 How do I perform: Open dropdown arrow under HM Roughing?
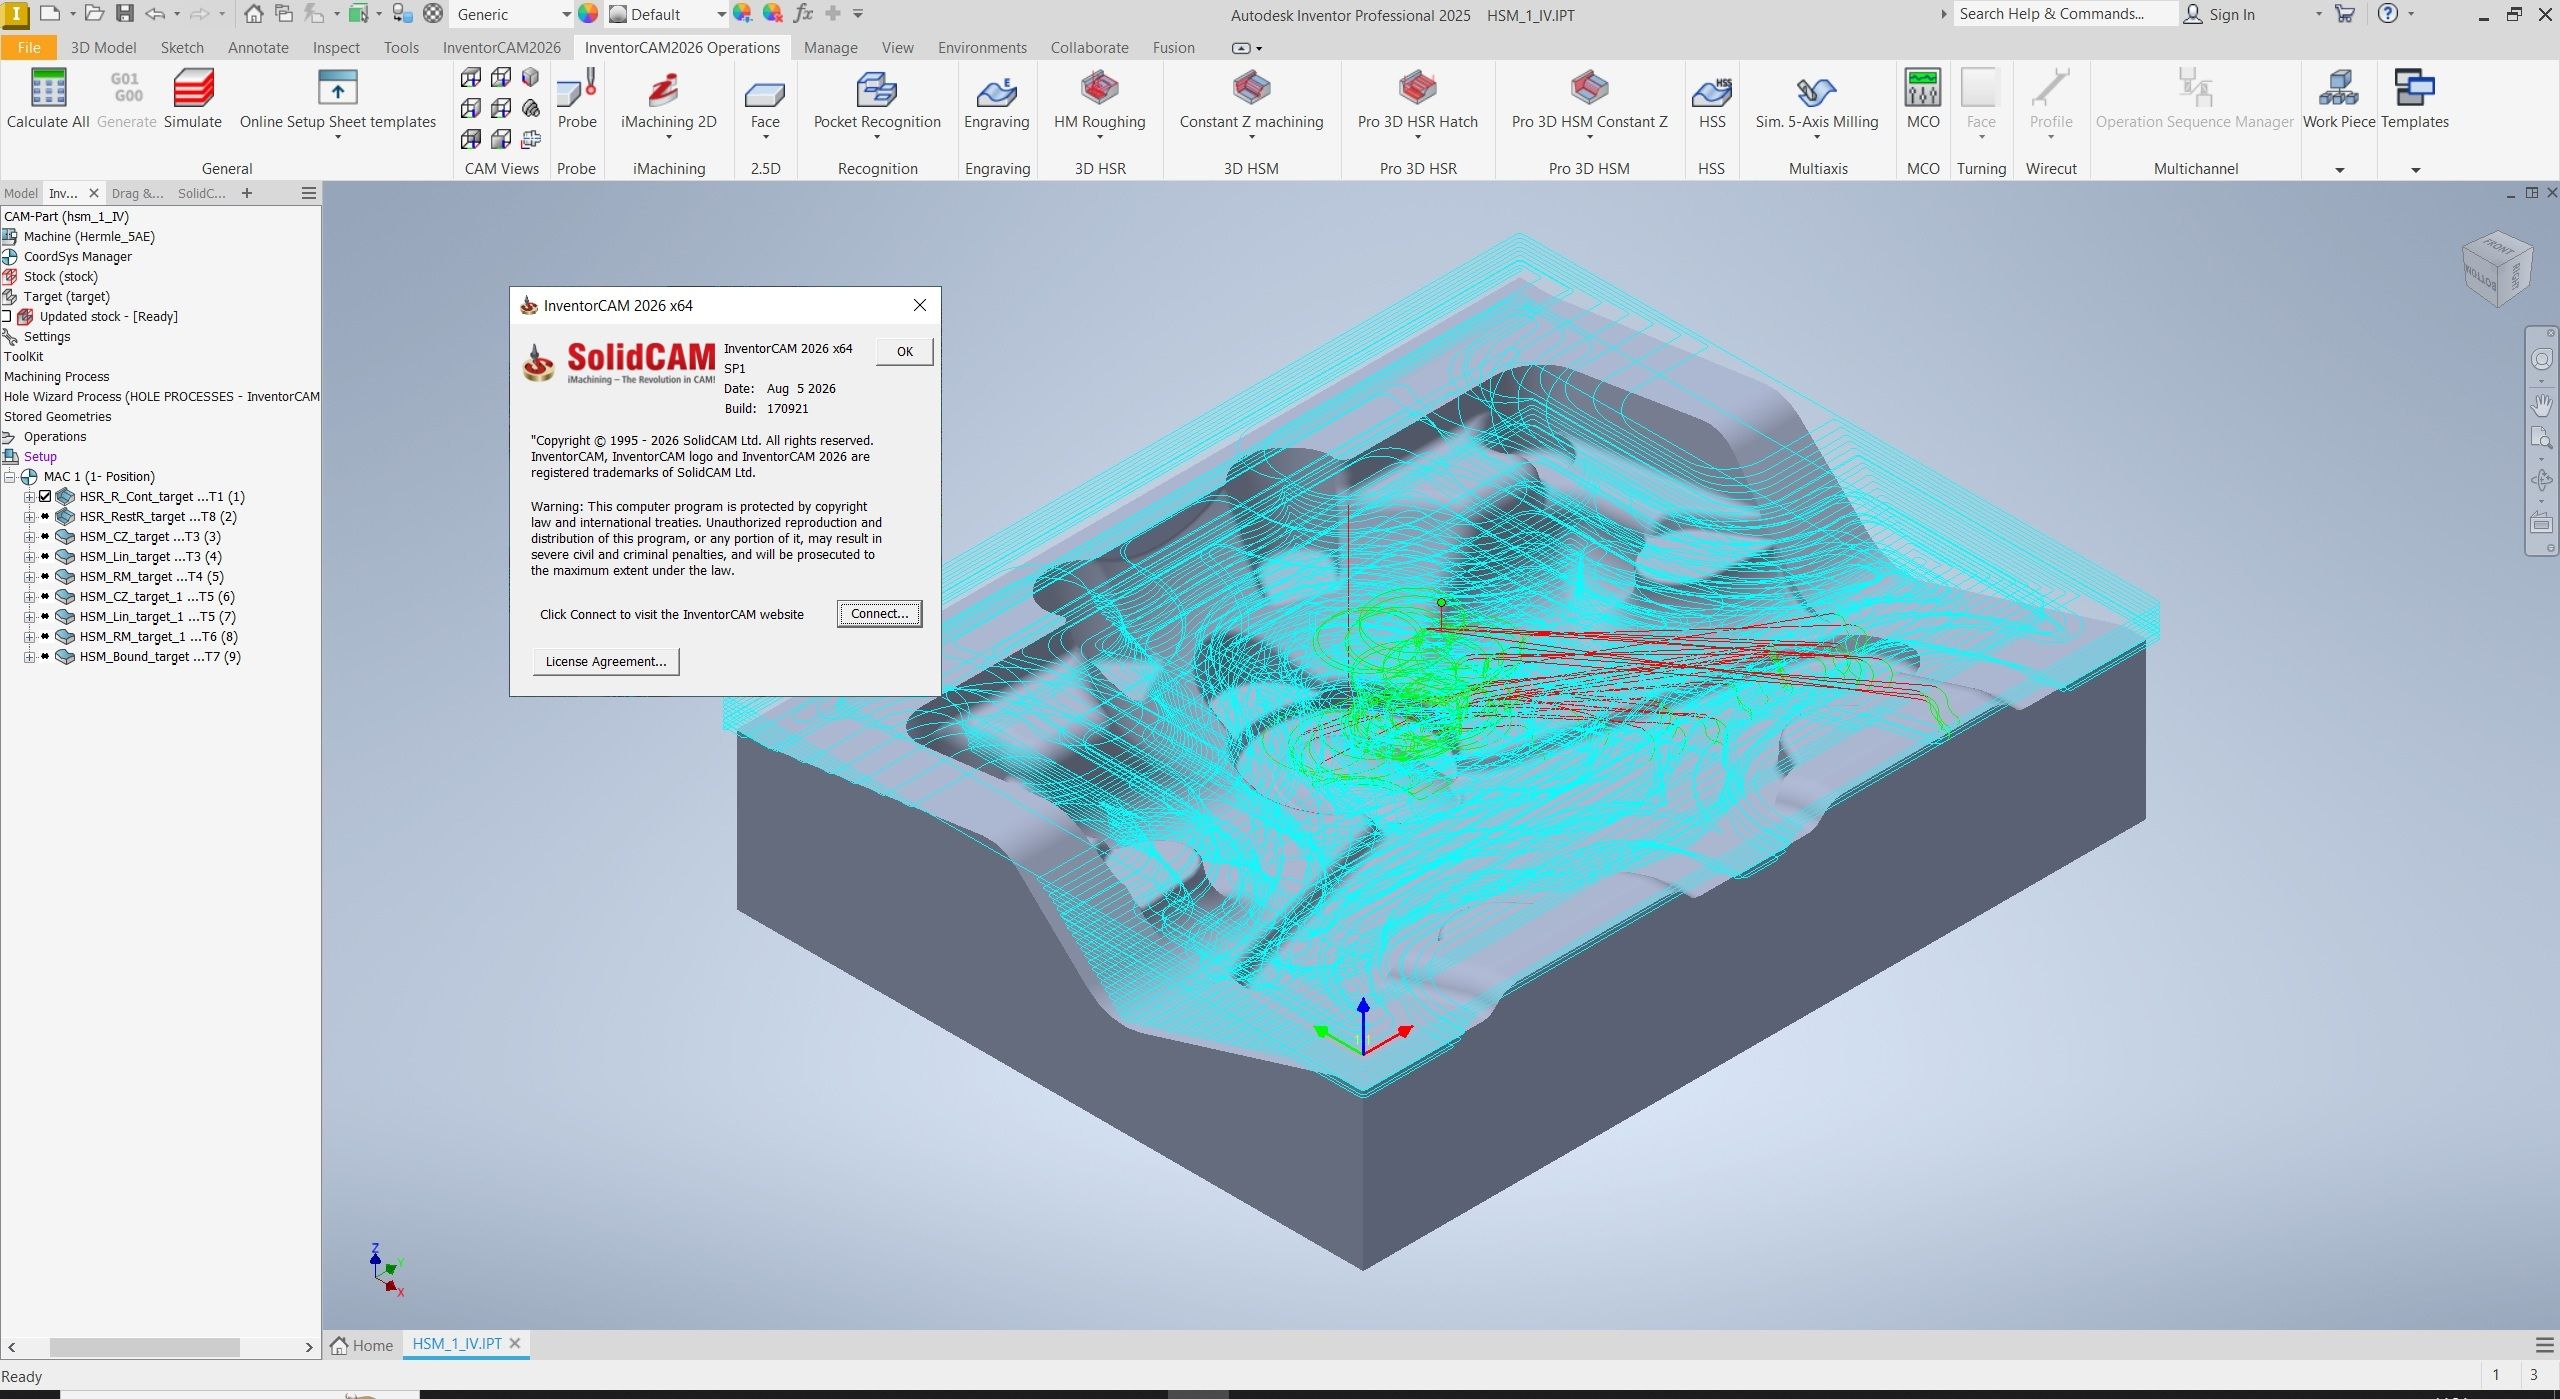pyautogui.click(x=1099, y=137)
